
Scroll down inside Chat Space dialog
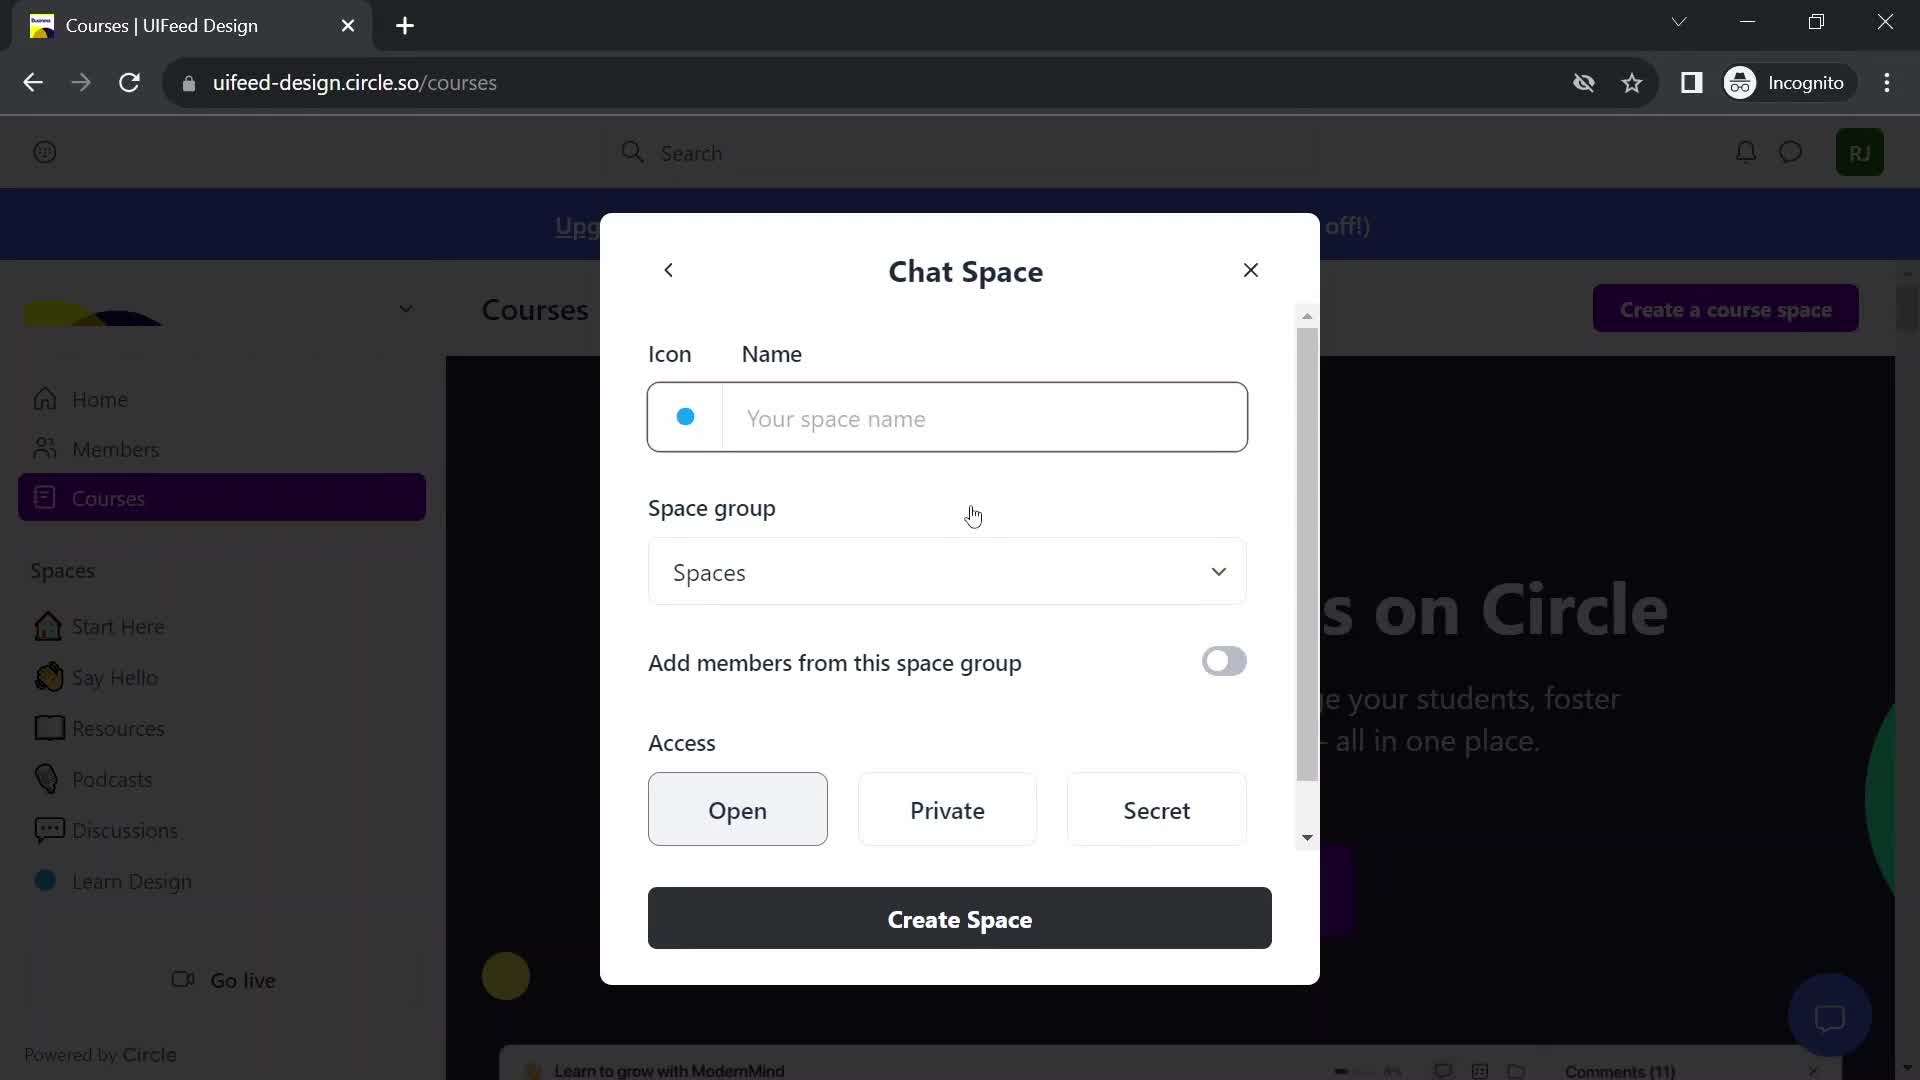tap(1307, 837)
